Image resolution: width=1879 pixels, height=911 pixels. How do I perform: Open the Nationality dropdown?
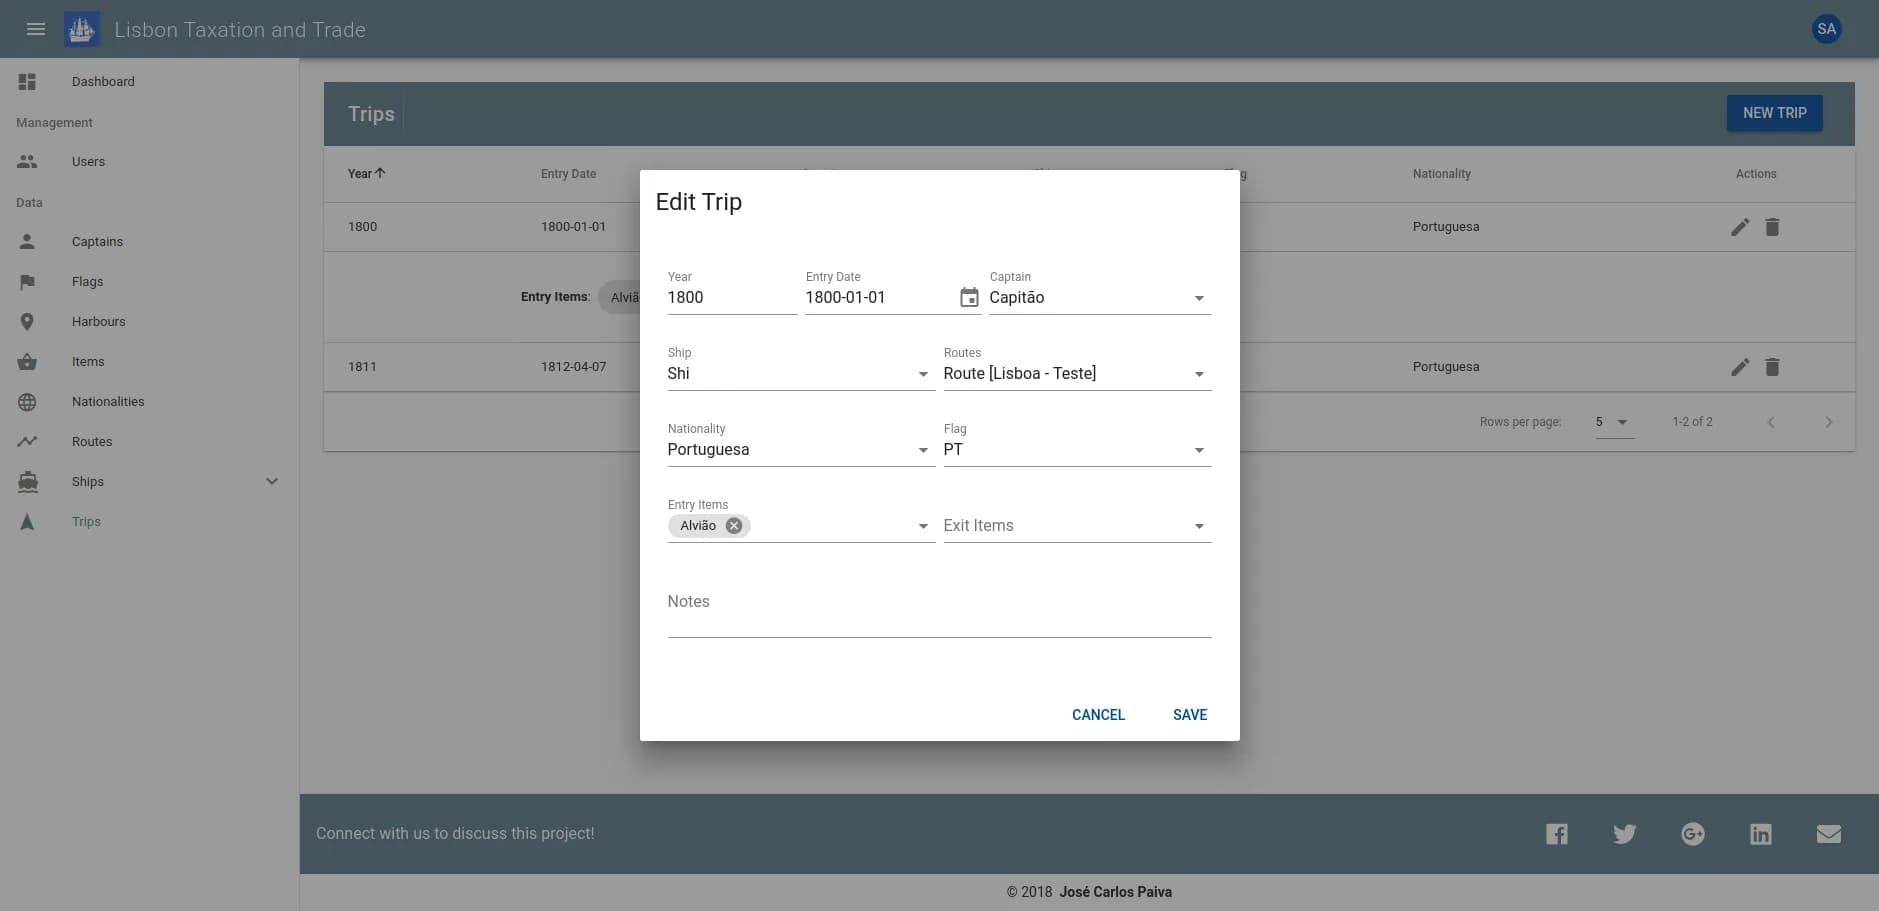(x=801, y=450)
